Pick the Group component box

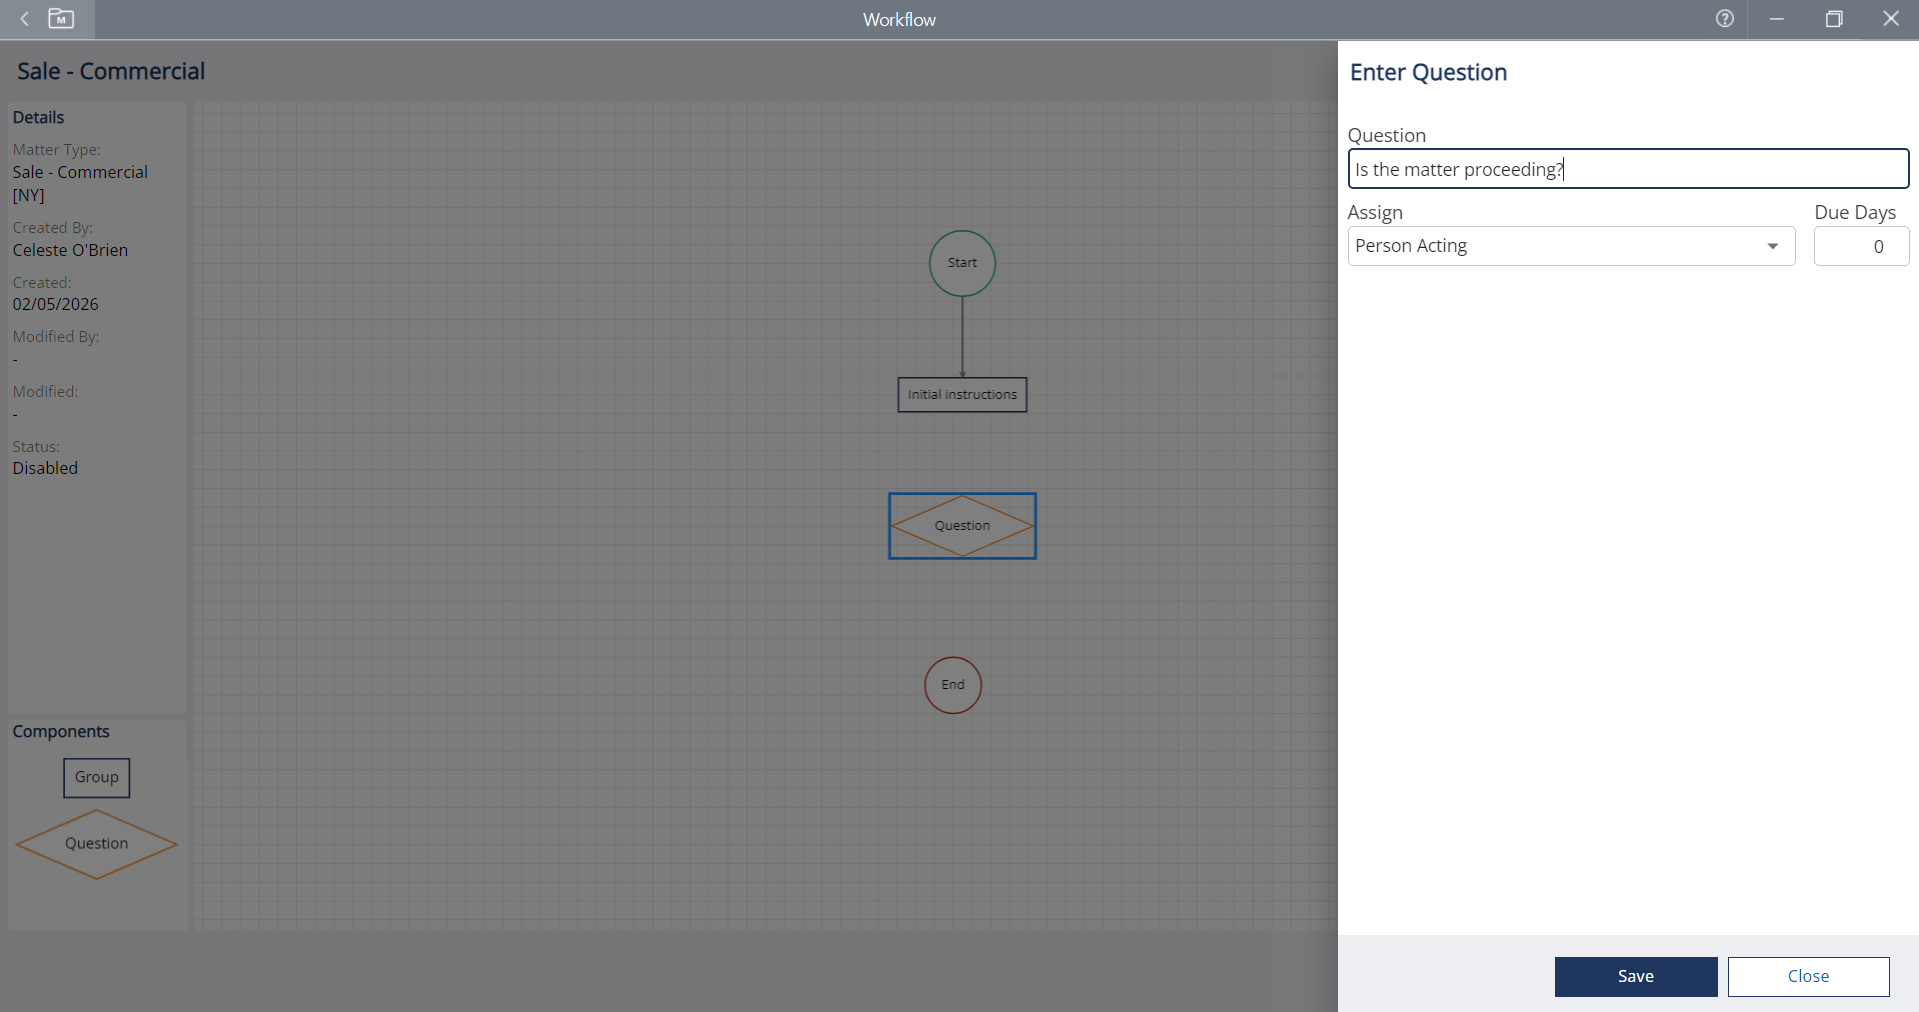(97, 777)
